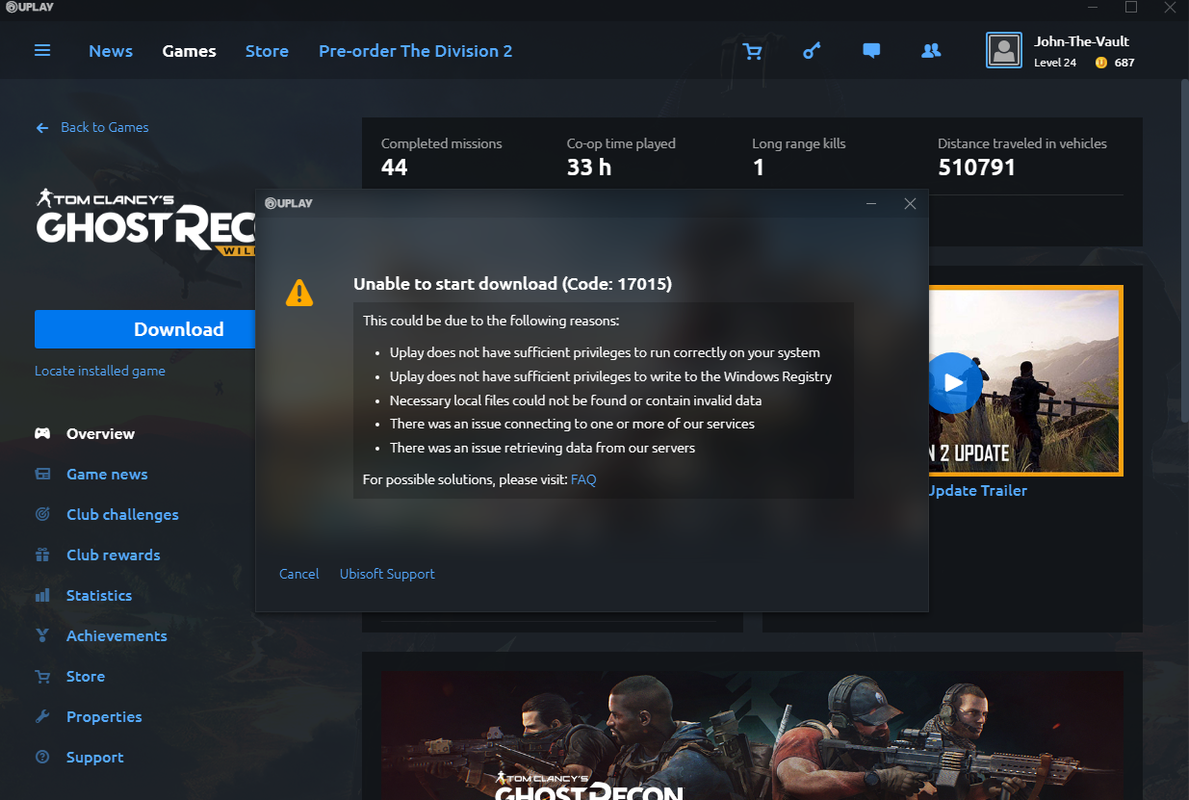The height and width of the screenshot is (800, 1189).
Task: Click the warning triangle icon in dialog
Action: pyautogui.click(x=300, y=293)
